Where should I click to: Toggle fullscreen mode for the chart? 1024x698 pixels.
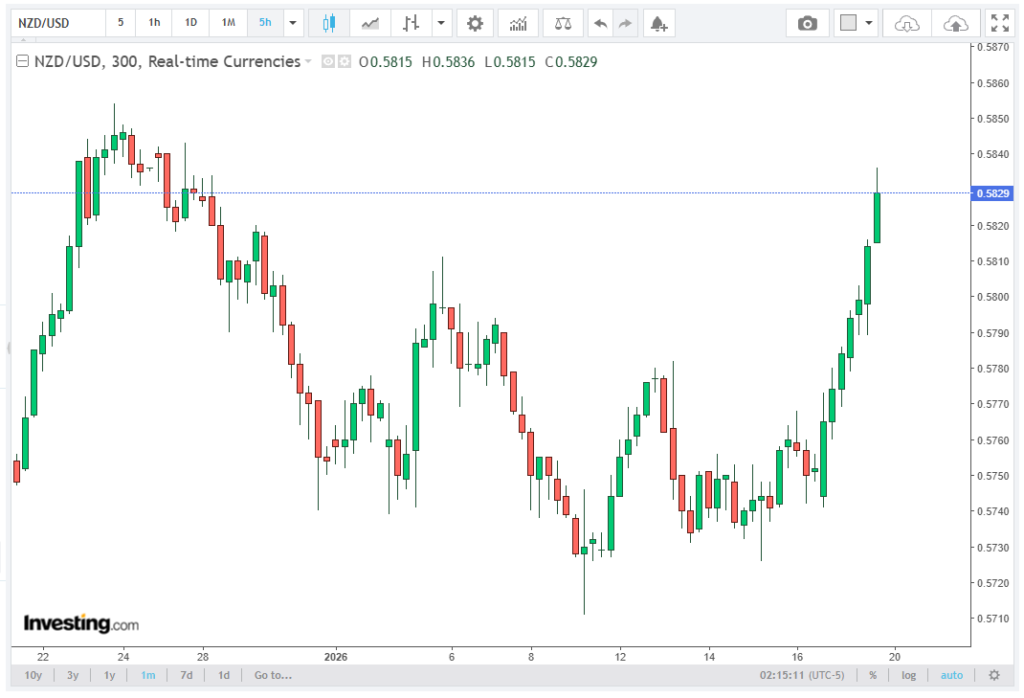point(998,22)
